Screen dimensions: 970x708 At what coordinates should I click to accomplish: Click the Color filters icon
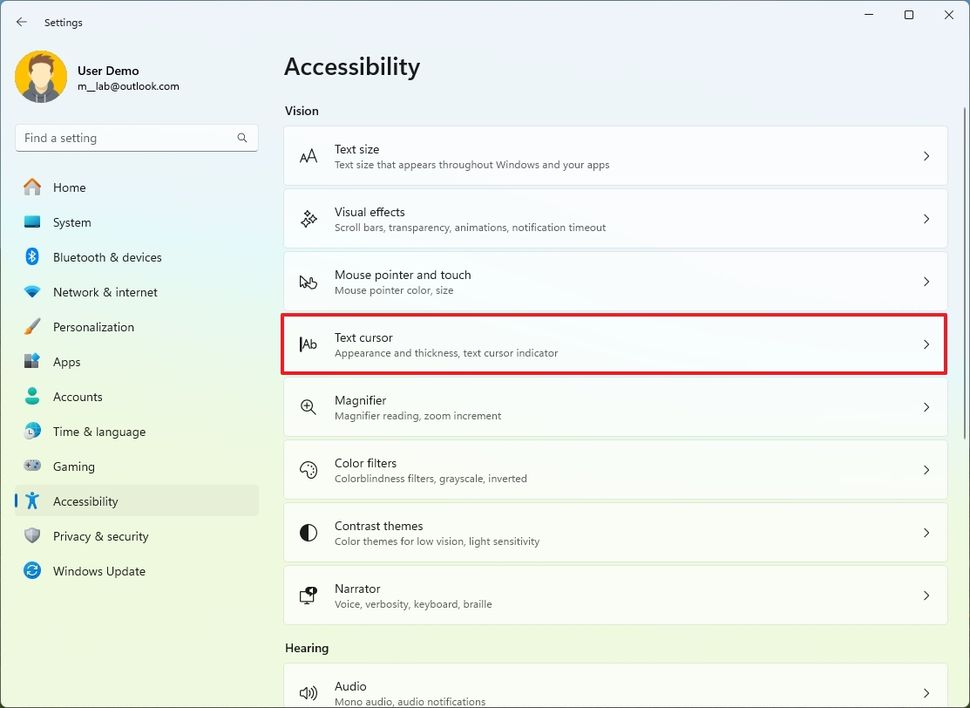[x=308, y=470]
